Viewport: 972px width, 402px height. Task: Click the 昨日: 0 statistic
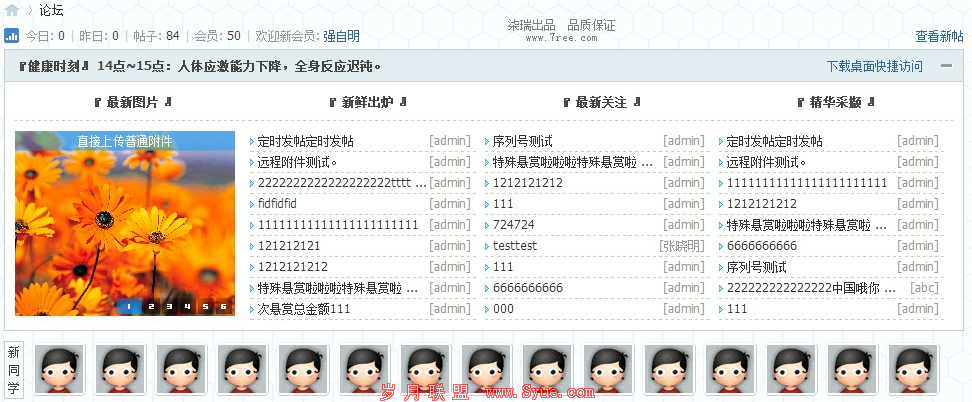coord(99,36)
